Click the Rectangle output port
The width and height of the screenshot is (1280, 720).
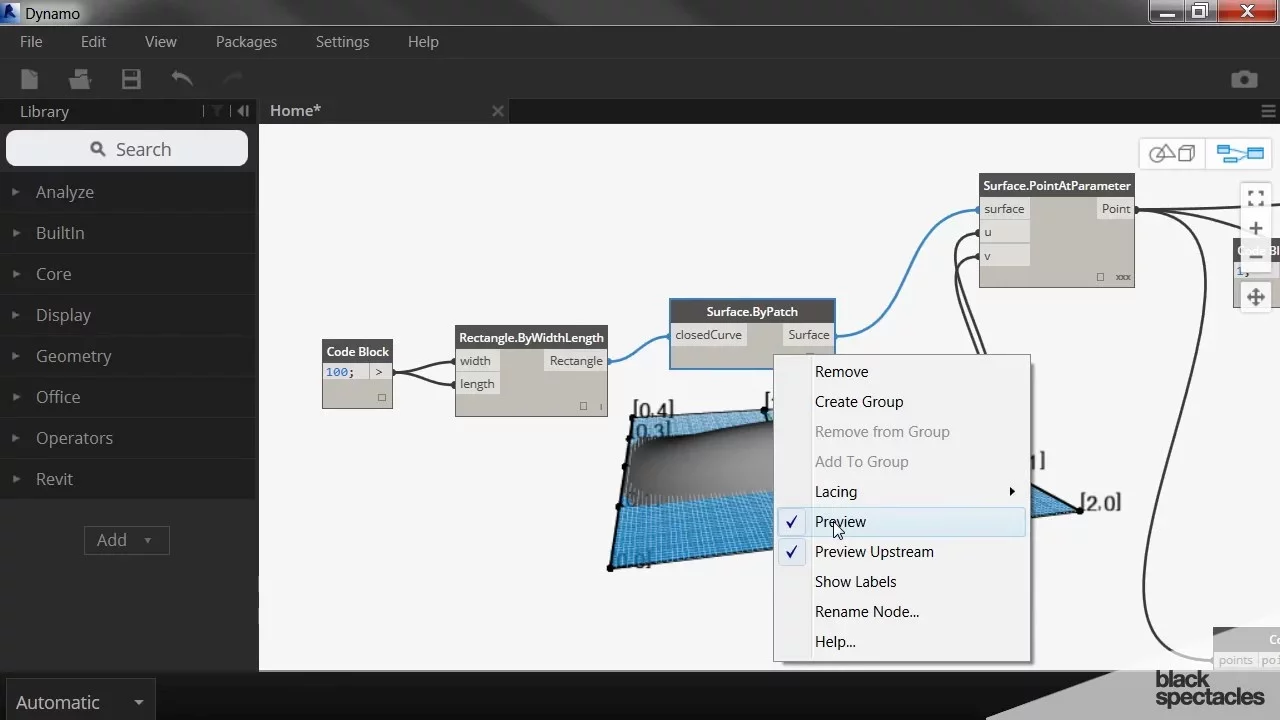(576, 361)
